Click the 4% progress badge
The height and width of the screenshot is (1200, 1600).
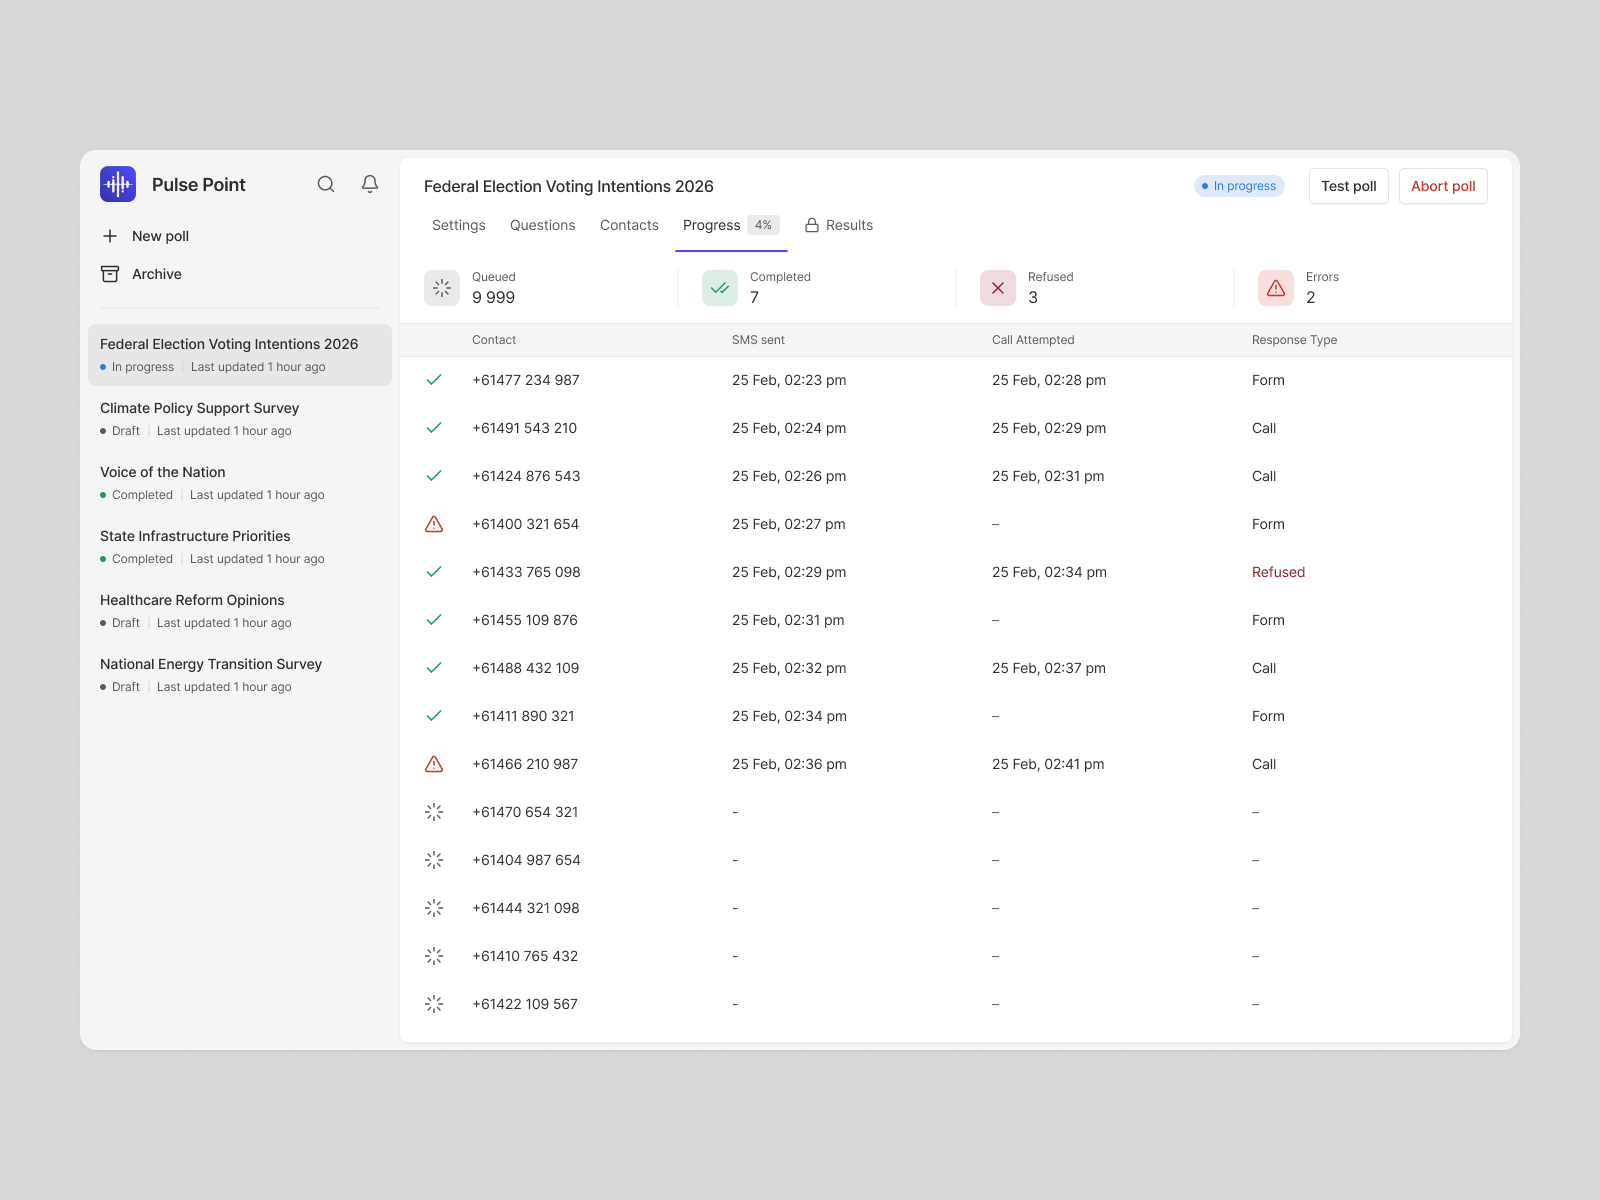tap(763, 225)
